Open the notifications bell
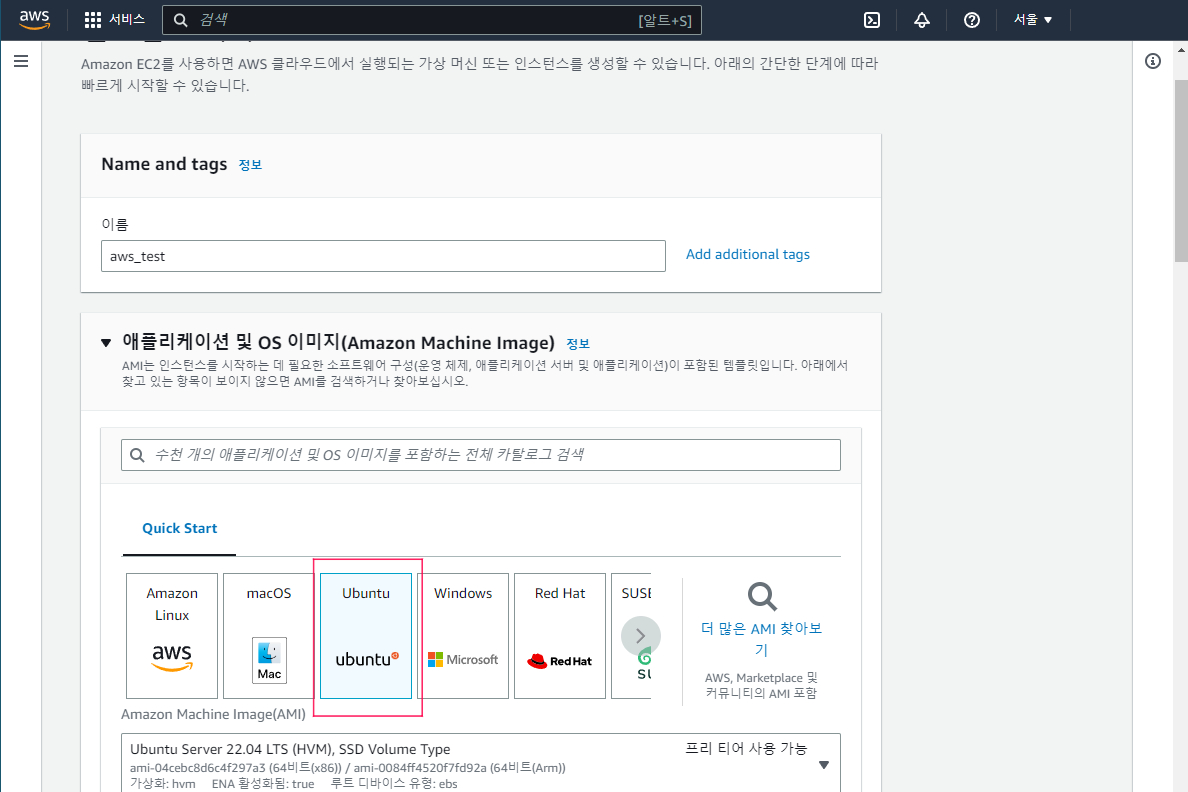 click(921, 20)
